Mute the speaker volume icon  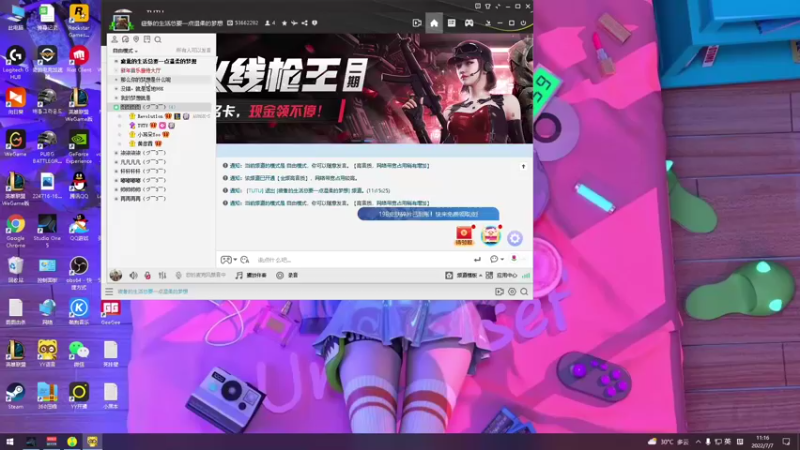(133, 276)
